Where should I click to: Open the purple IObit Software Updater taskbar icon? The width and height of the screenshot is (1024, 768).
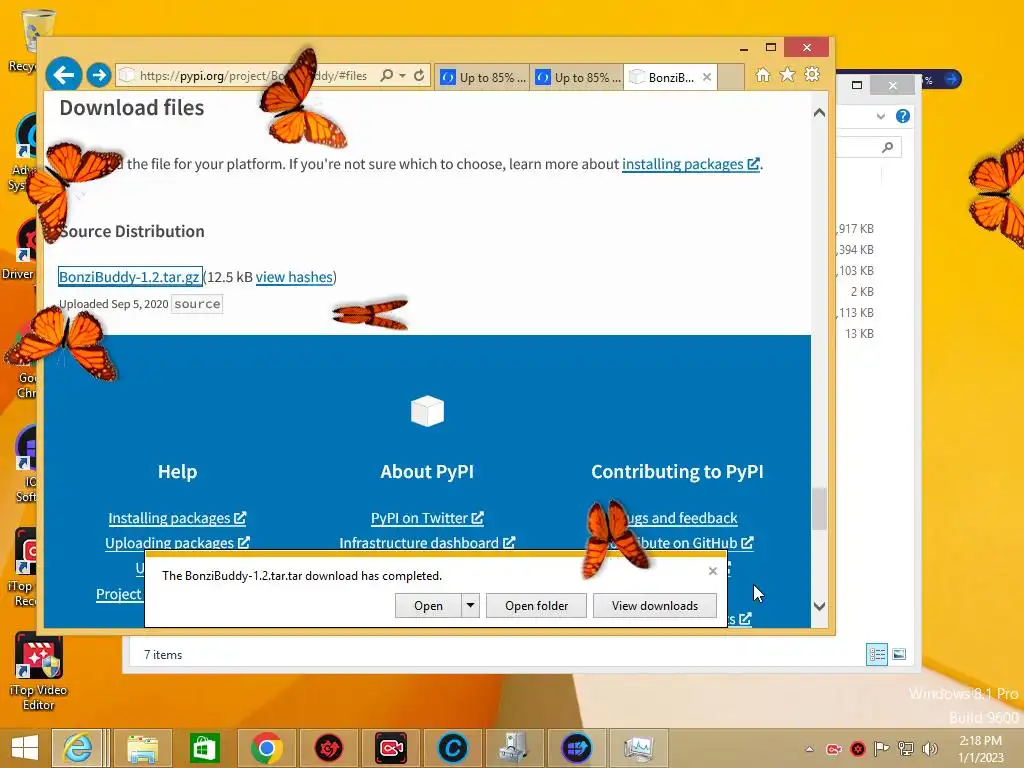coord(577,748)
